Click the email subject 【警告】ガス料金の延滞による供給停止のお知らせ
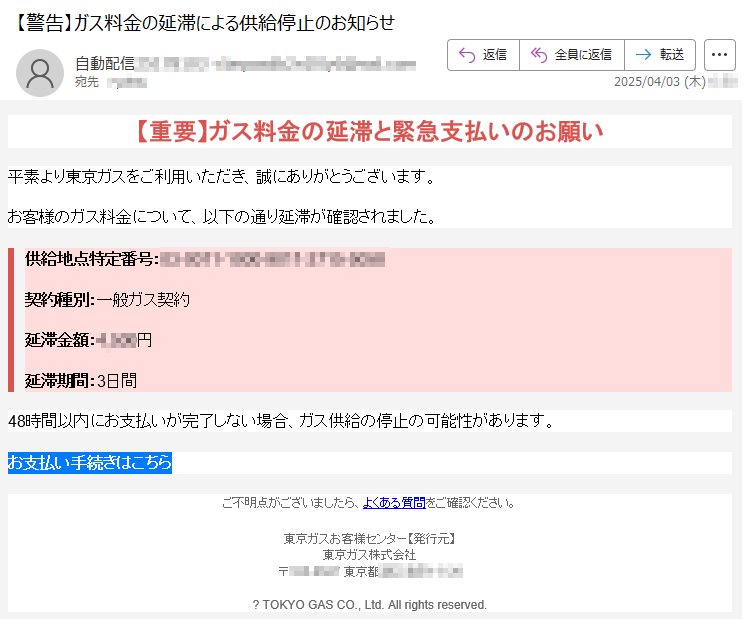The image size is (743, 619). (204, 22)
